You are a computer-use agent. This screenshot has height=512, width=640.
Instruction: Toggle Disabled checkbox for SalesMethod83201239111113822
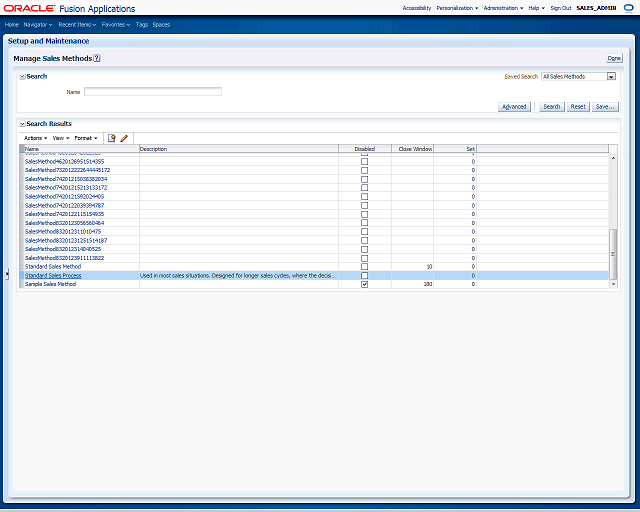tap(364, 258)
